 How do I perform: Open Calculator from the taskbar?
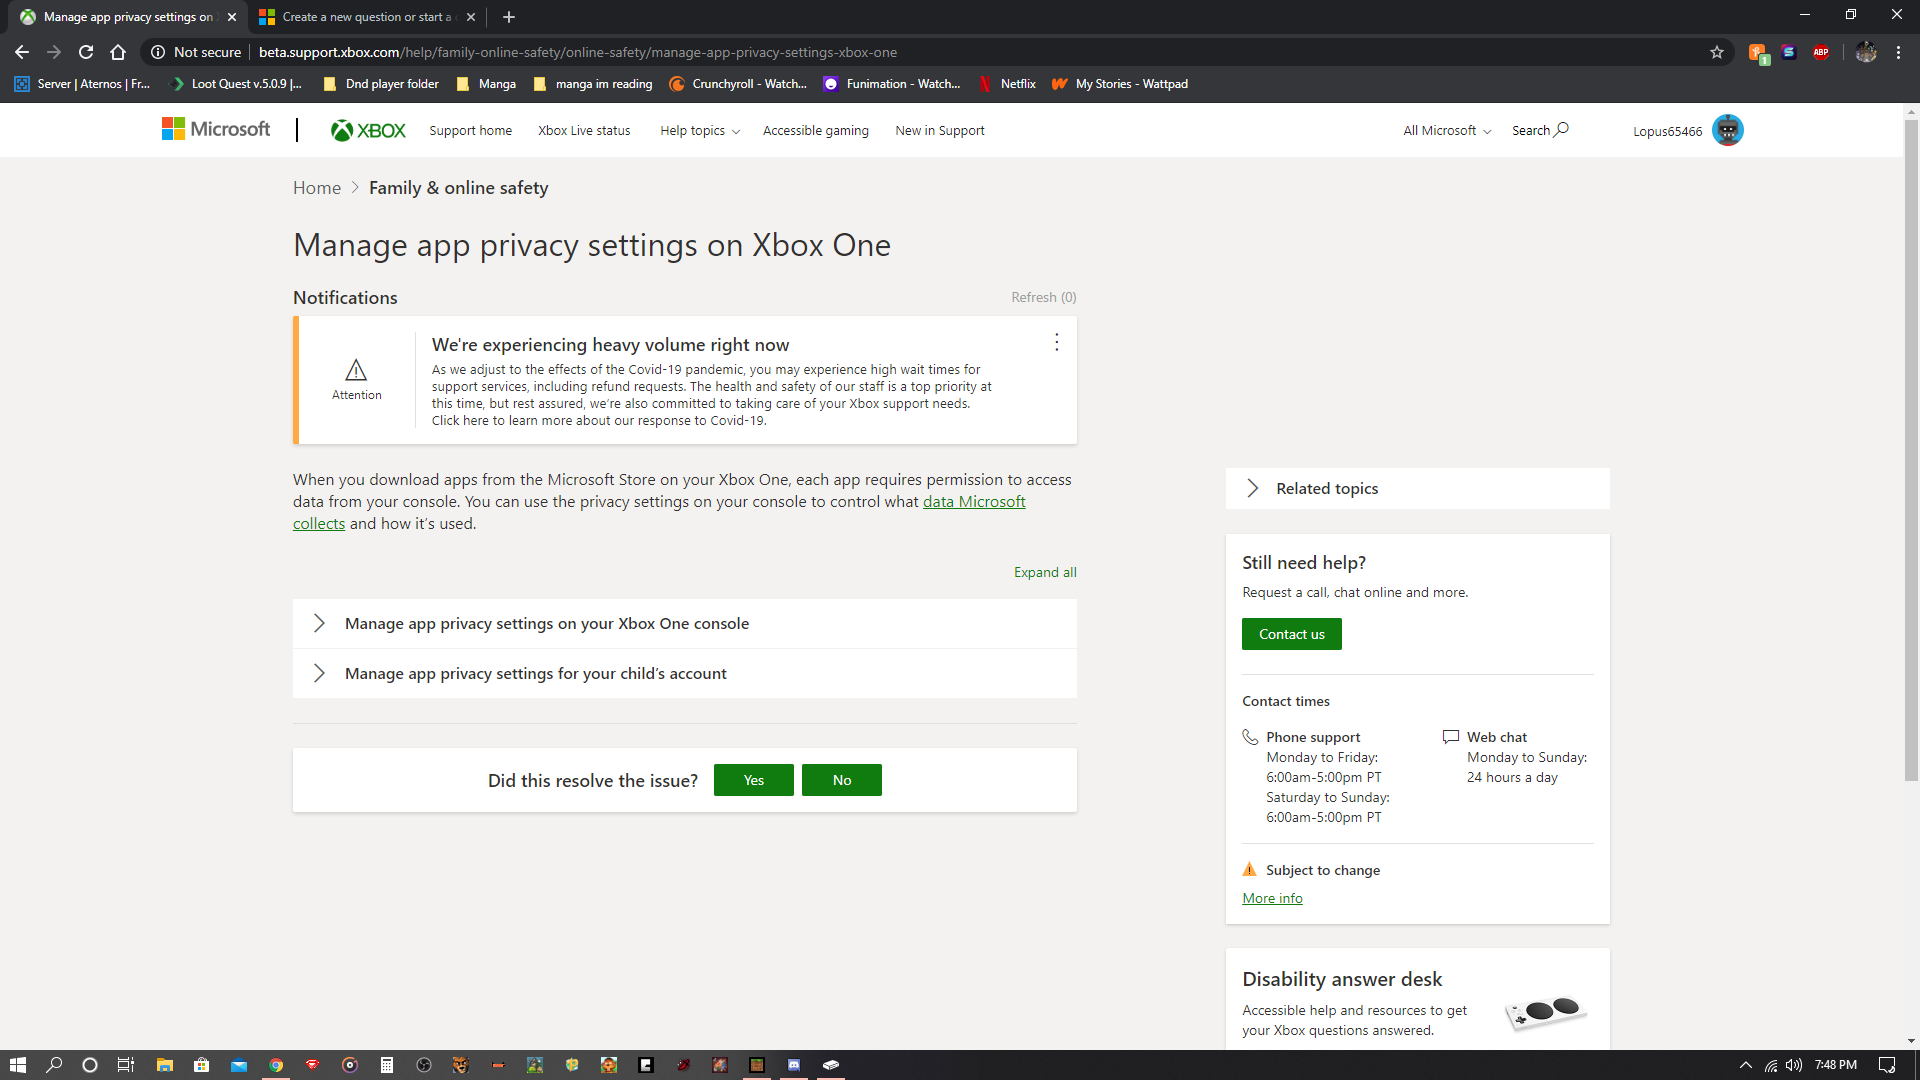click(x=387, y=1065)
